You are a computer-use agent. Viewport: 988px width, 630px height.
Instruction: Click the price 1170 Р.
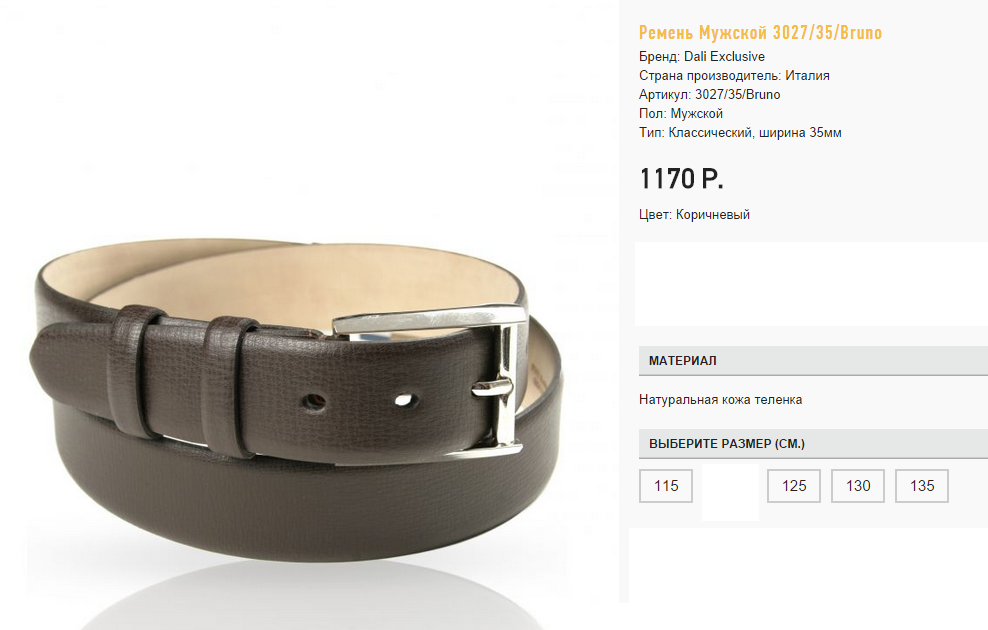coord(682,179)
